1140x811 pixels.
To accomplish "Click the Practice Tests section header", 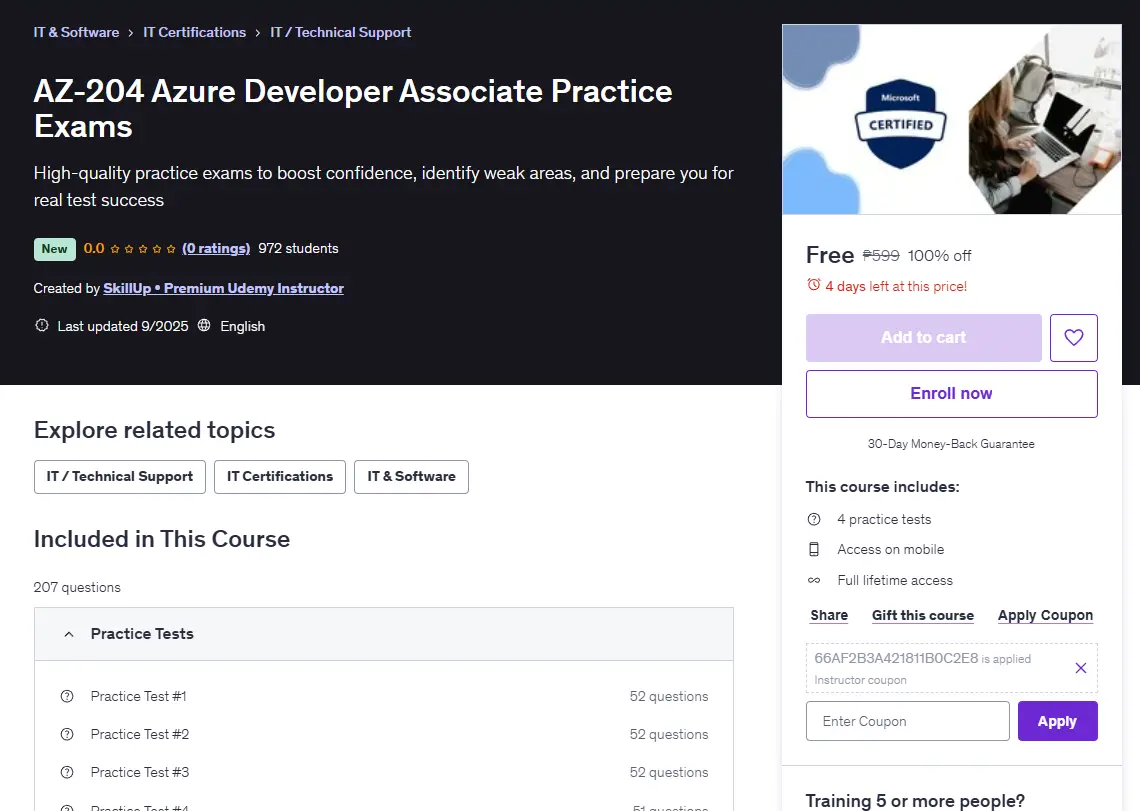I will coord(384,634).
